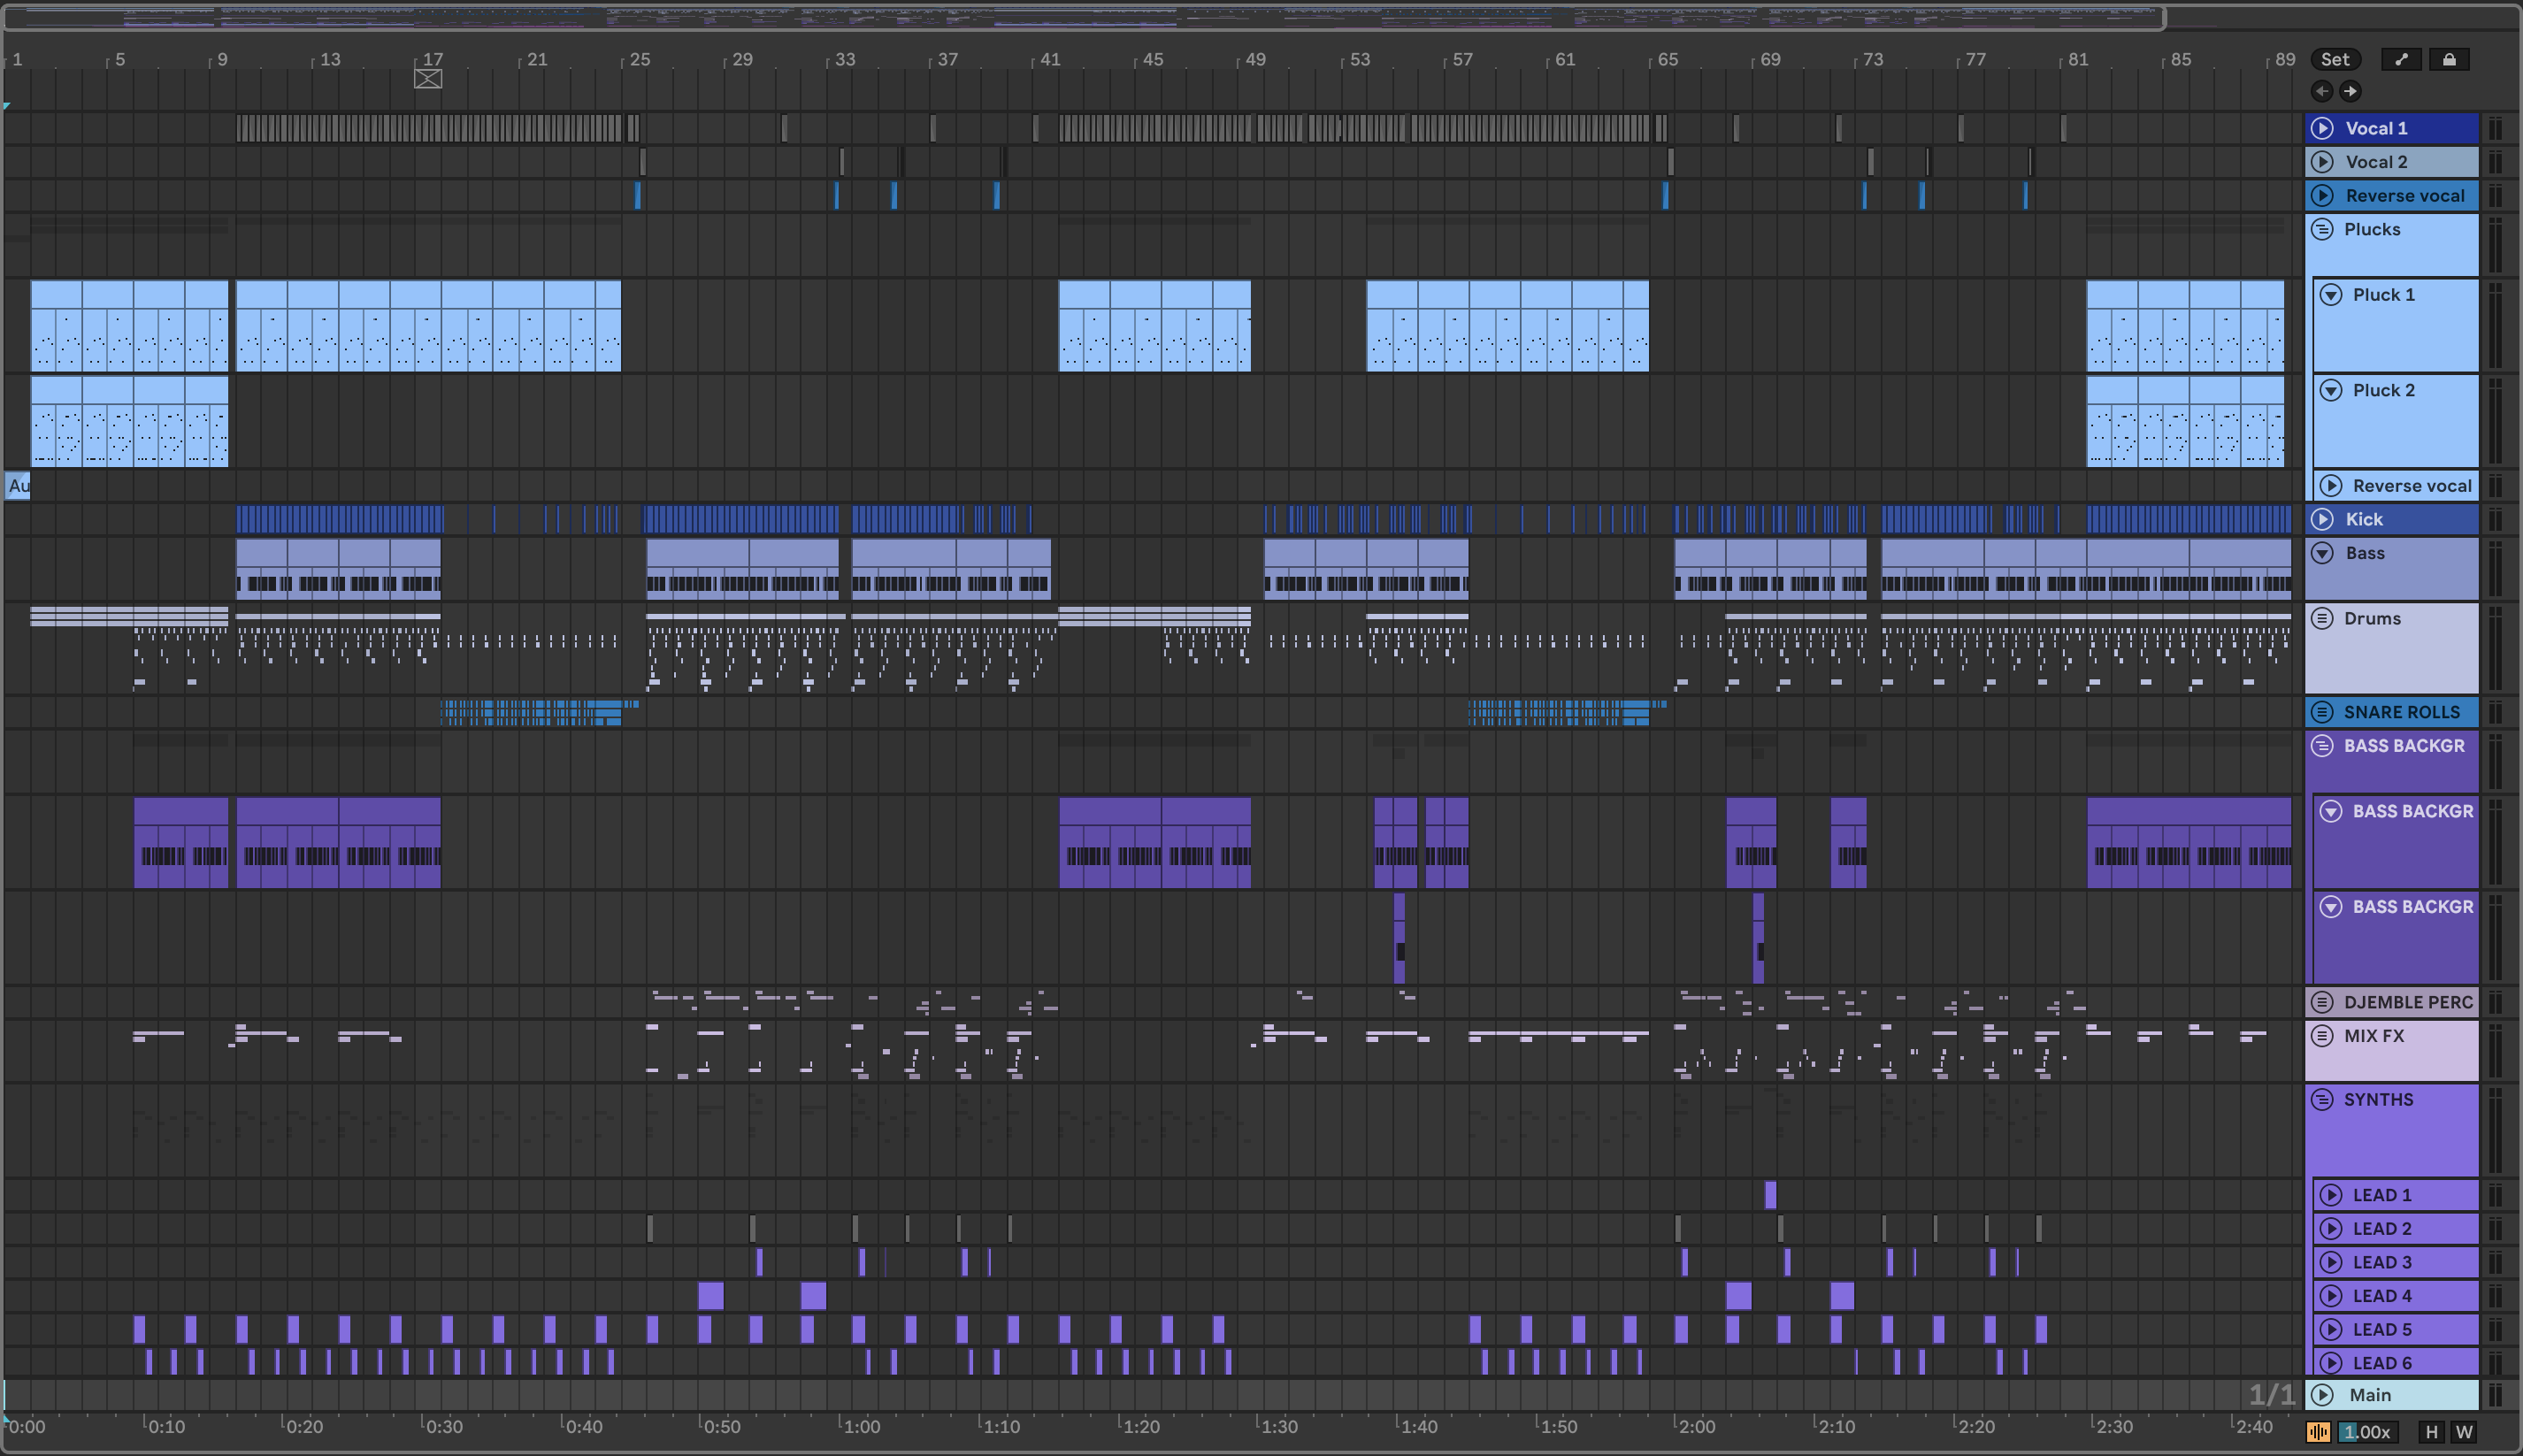Toggle the automation mode button
This screenshot has height=1456, width=2523.
pyautogui.click(x=2401, y=60)
